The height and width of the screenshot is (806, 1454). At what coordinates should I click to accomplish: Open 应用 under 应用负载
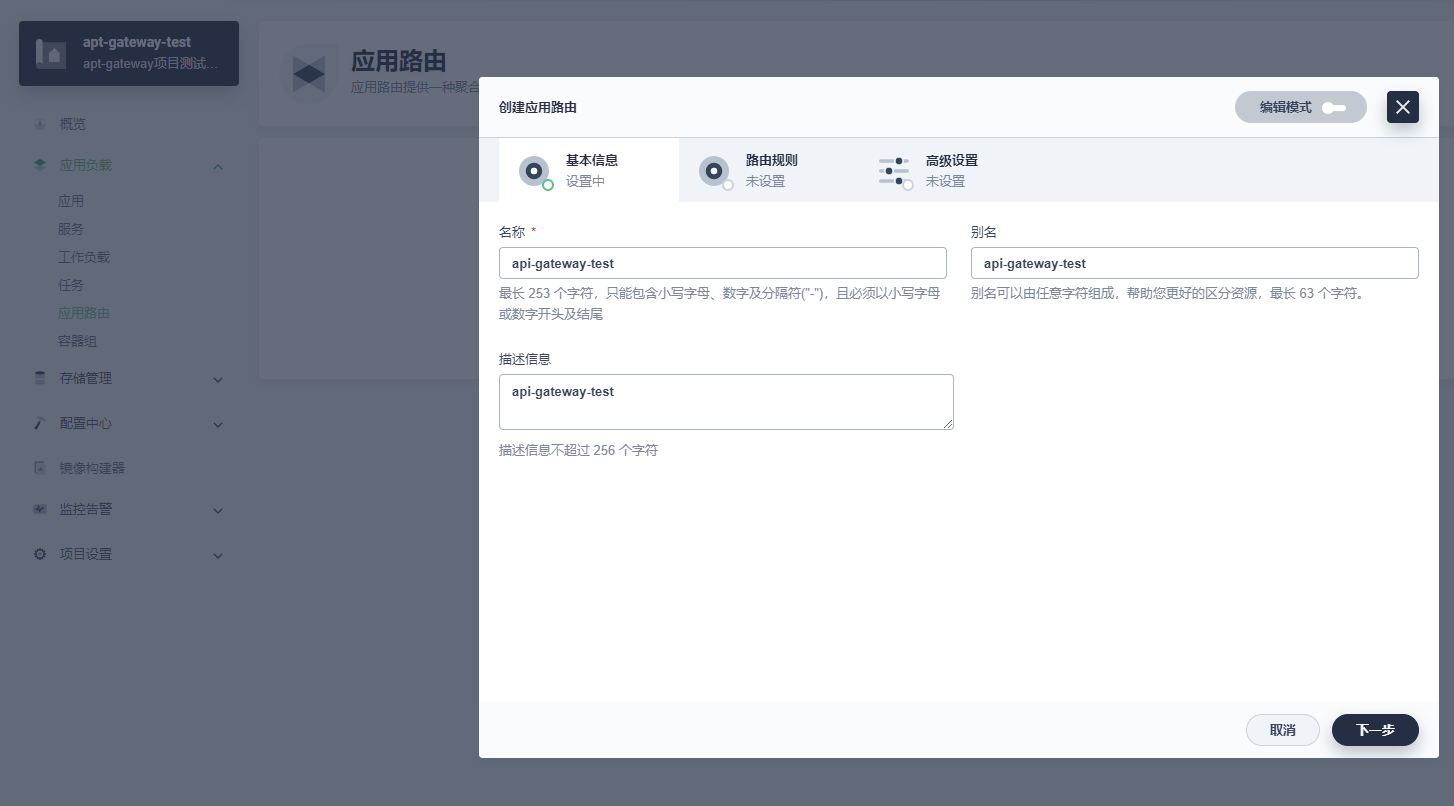tap(71, 201)
